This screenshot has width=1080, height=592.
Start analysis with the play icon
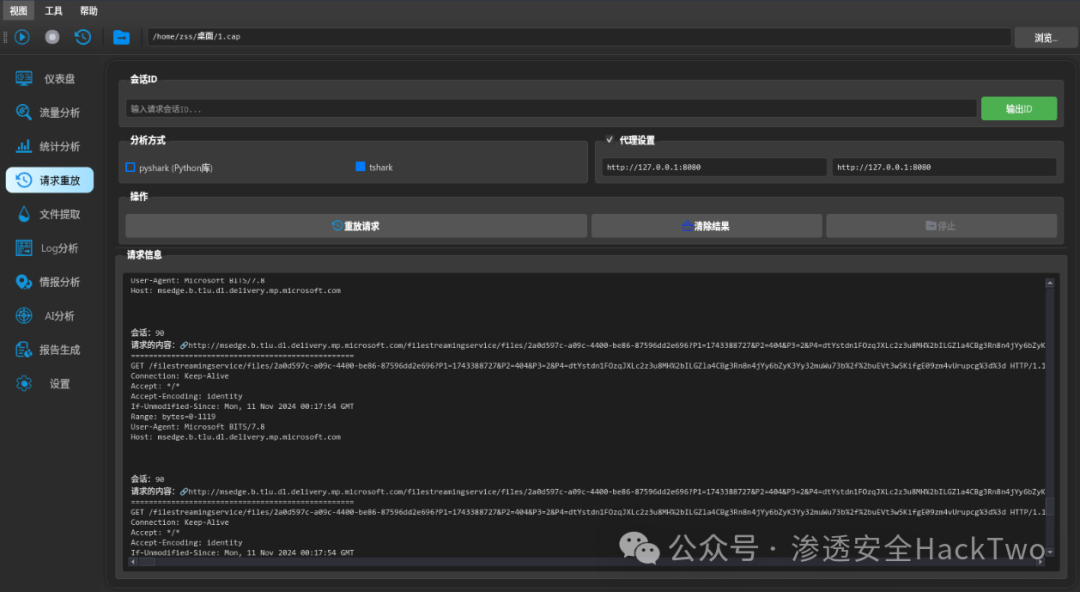(x=22, y=37)
